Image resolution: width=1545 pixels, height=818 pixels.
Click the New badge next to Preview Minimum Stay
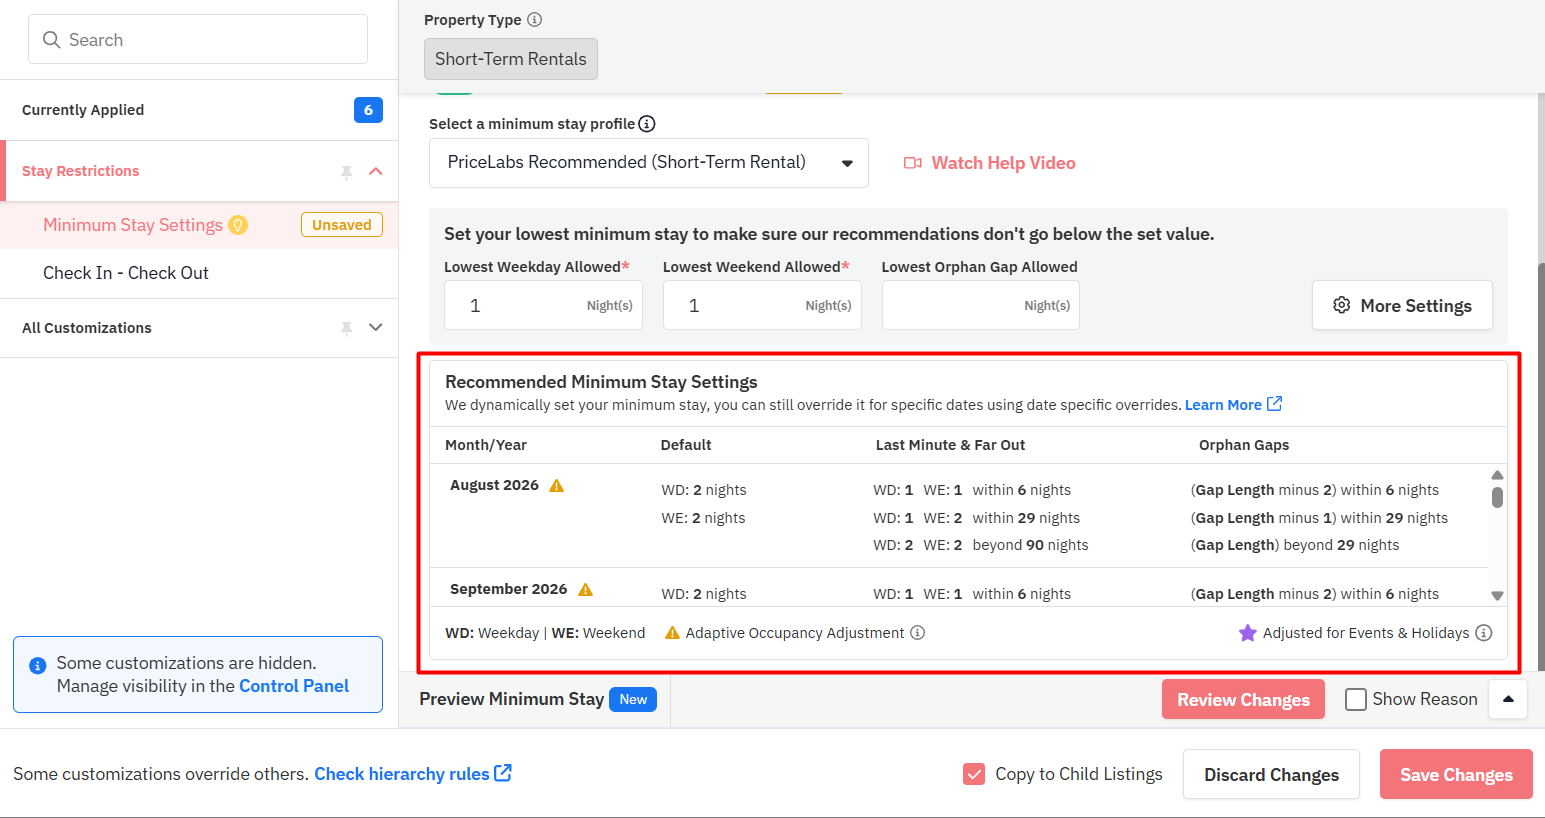(x=633, y=699)
